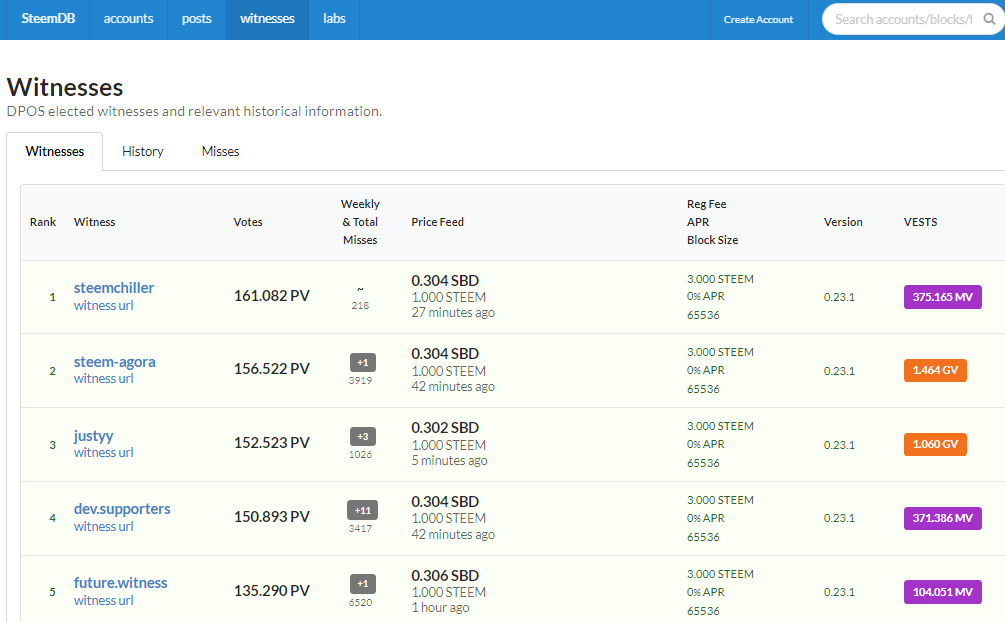The image size is (1005, 622).
Task: Click the +3 weekly misses badge for justyy
Action: [x=363, y=436]
